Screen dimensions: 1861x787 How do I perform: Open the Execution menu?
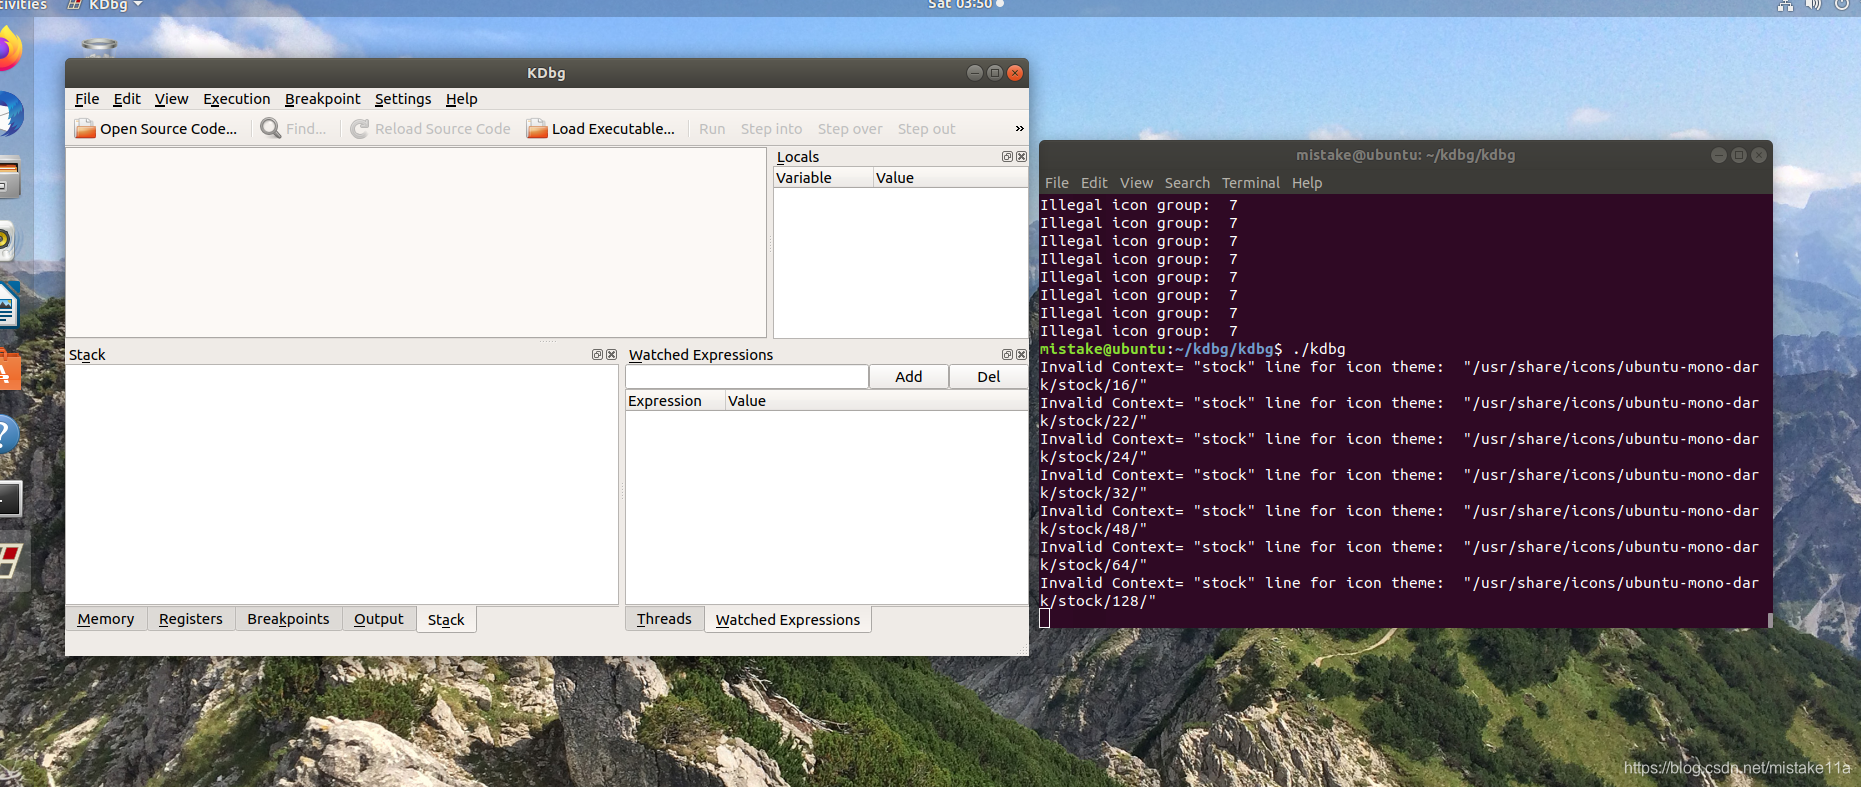pyautogui.click(x=236, y=98)
